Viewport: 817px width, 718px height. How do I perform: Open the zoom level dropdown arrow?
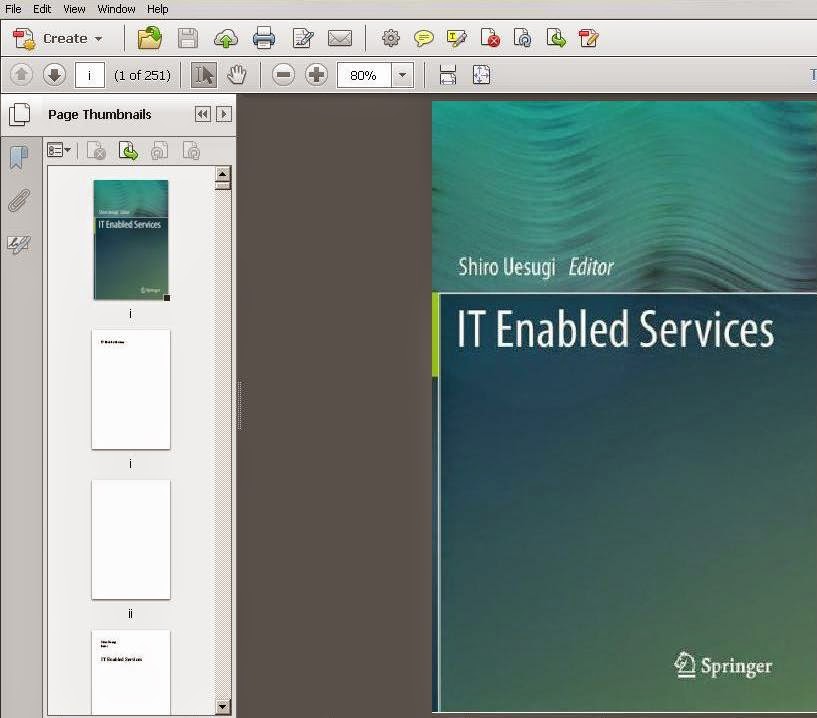click(x=402, y=76)
